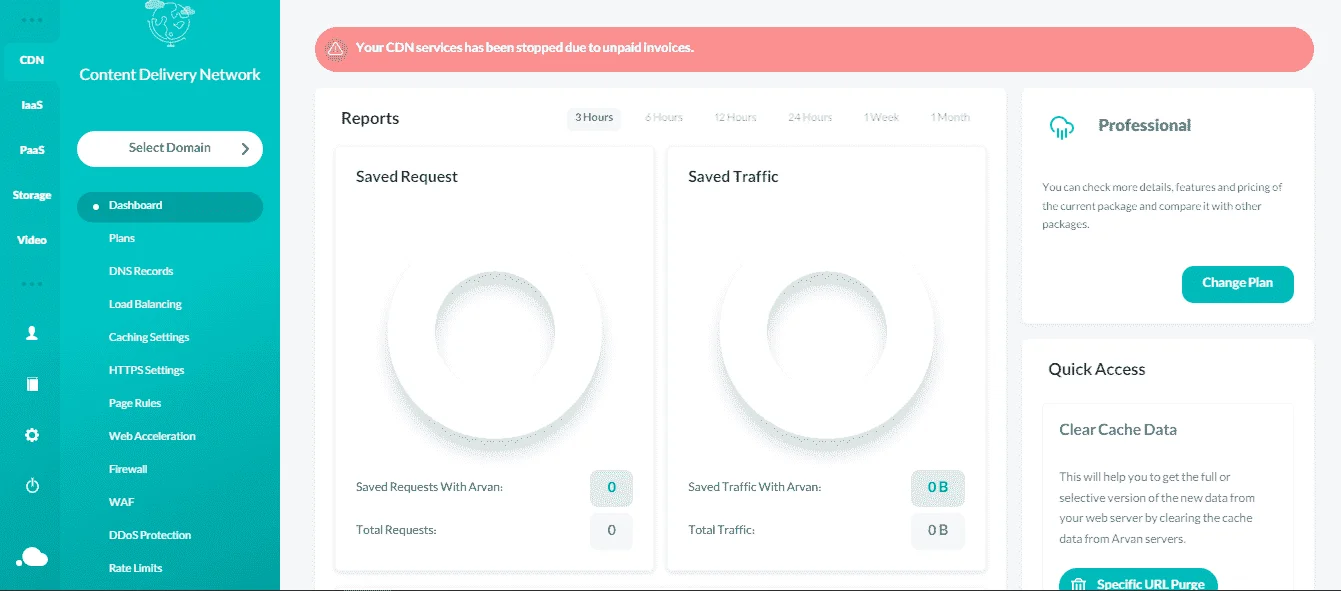
Task: Click the trash icon on Specific URL Purge
Action: [x=1079, y=585]
